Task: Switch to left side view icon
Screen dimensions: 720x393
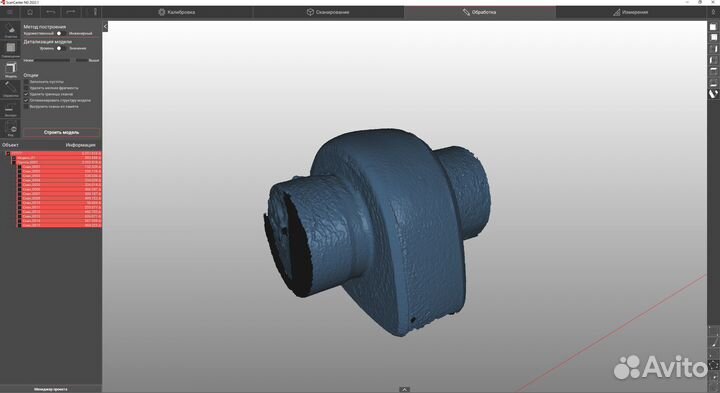Action: pos(713,60)
